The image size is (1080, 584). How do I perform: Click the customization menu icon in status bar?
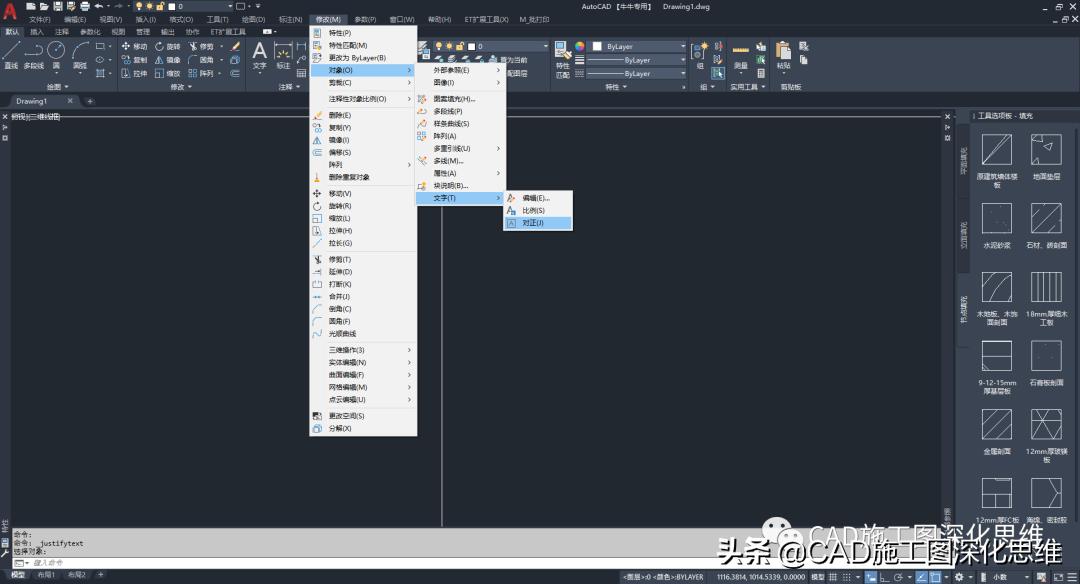1072,576
